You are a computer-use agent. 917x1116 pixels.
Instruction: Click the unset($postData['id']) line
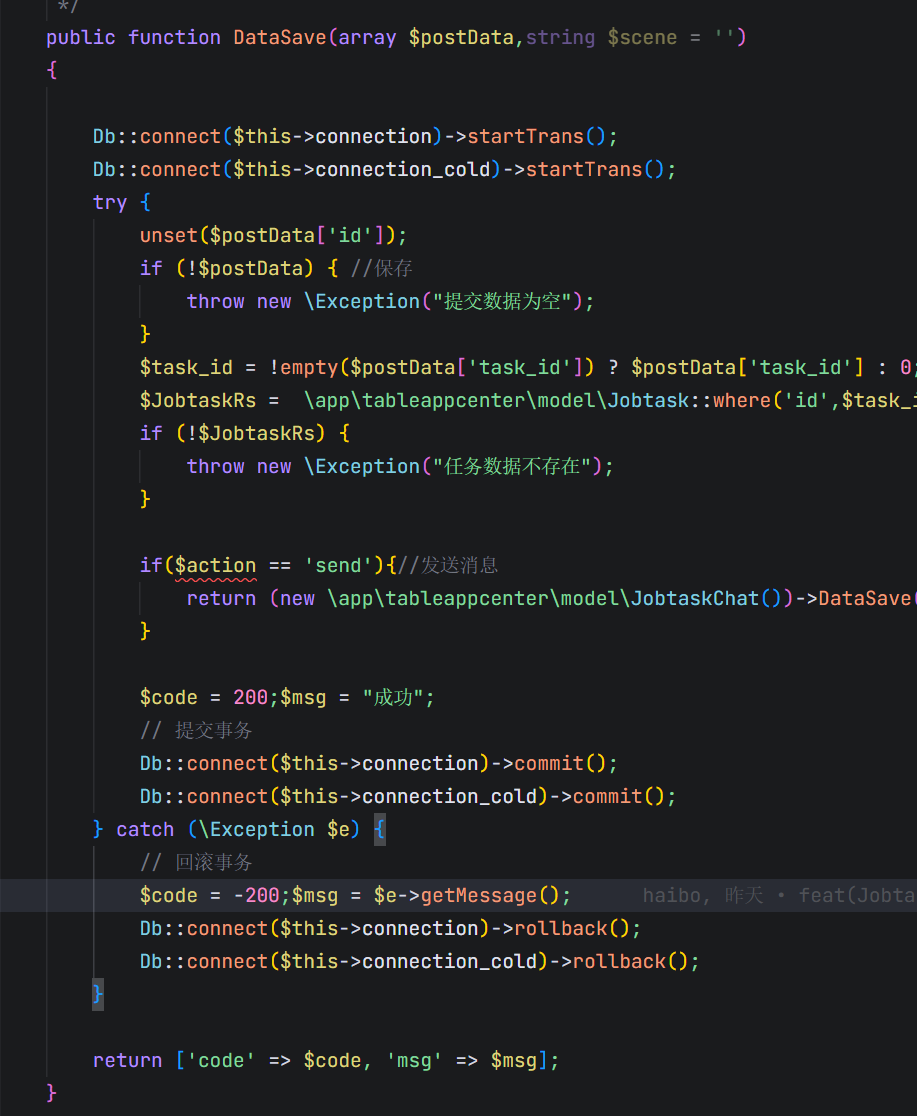point(273,235)
